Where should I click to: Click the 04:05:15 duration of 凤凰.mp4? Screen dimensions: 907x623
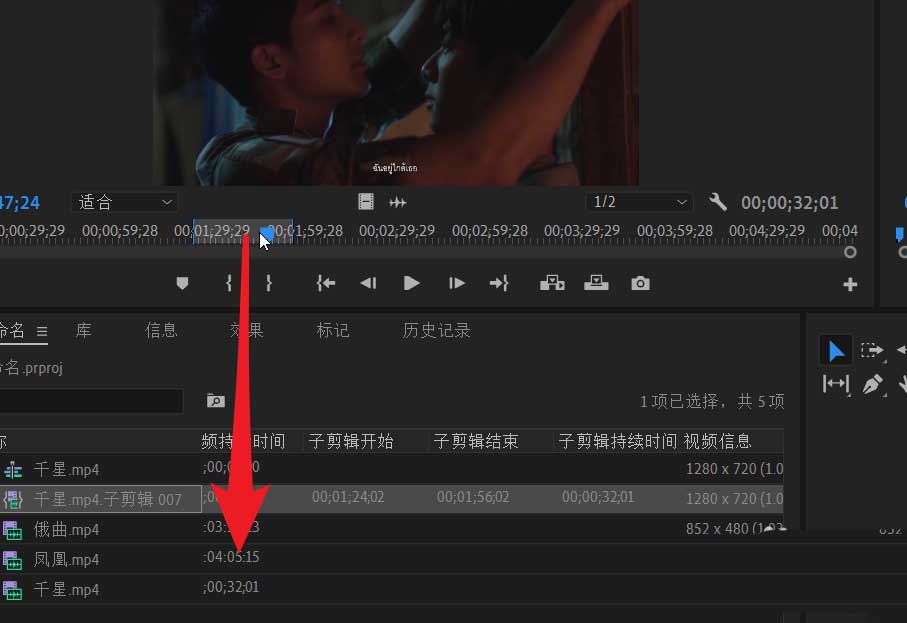(x=231, y=557)
